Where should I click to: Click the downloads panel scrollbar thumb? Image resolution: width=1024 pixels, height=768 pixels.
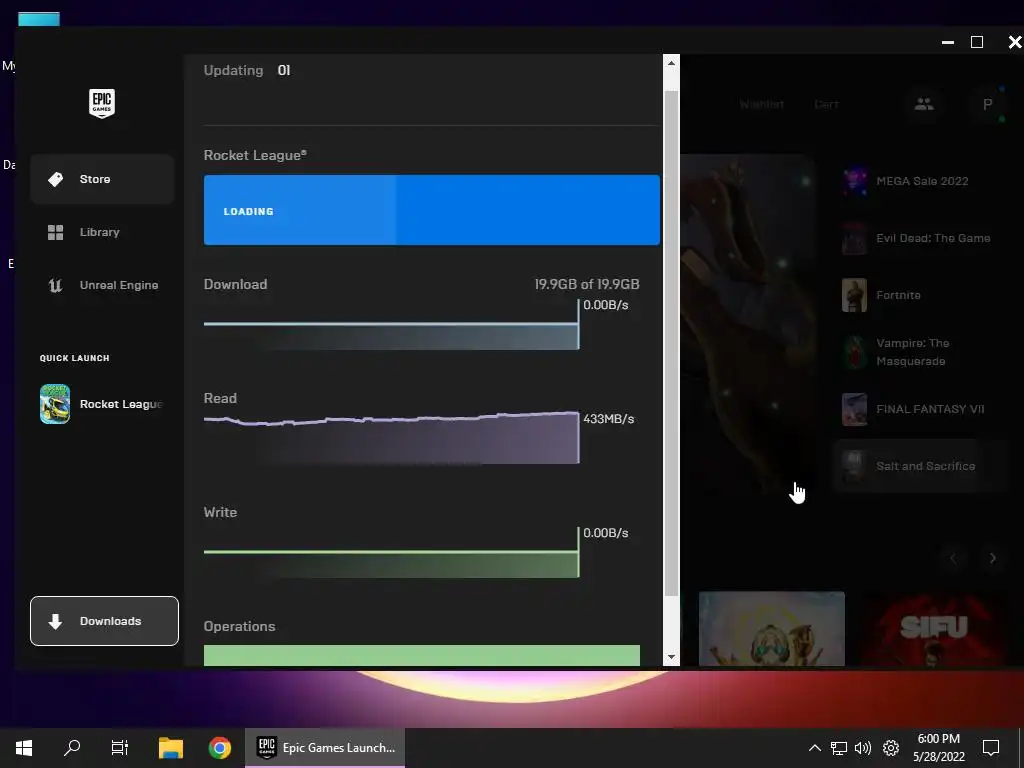pos(671,343)
